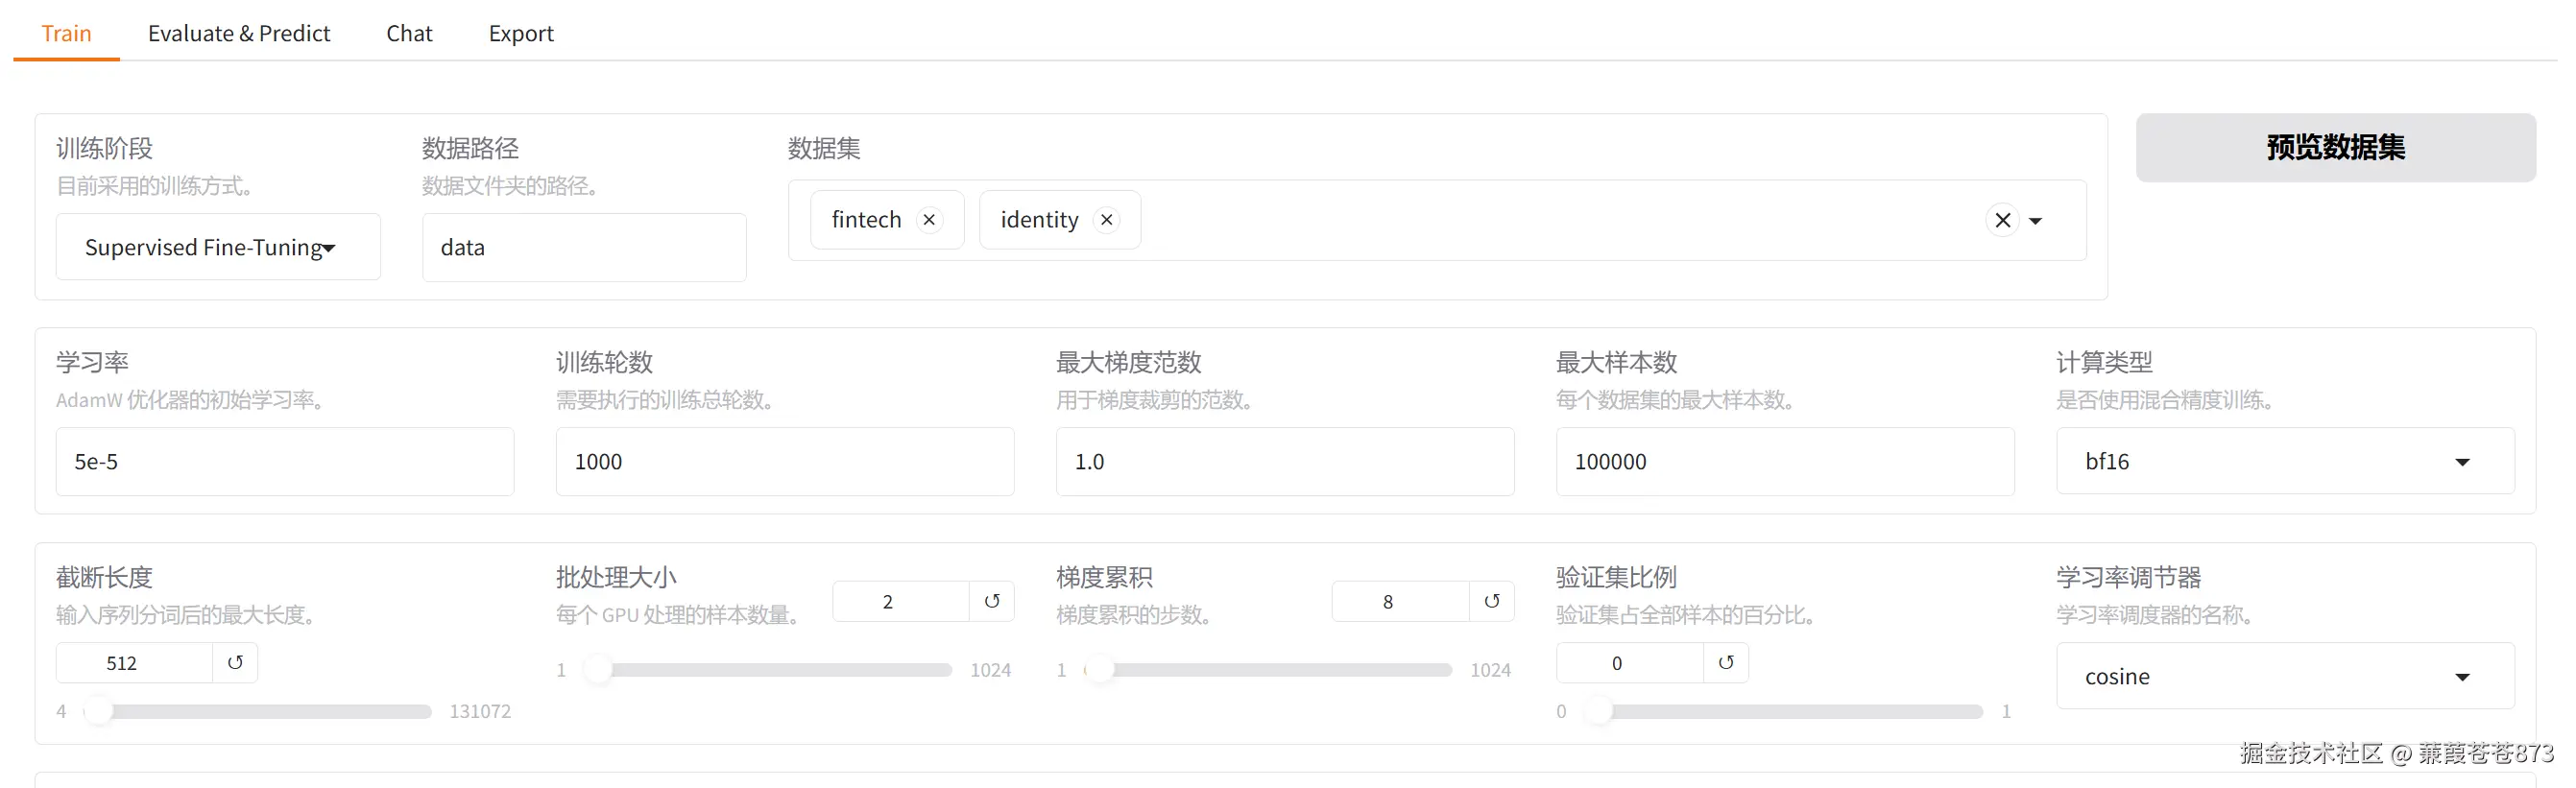
Task: Remove the fintech dataset tag
Action: pos(929,220)
